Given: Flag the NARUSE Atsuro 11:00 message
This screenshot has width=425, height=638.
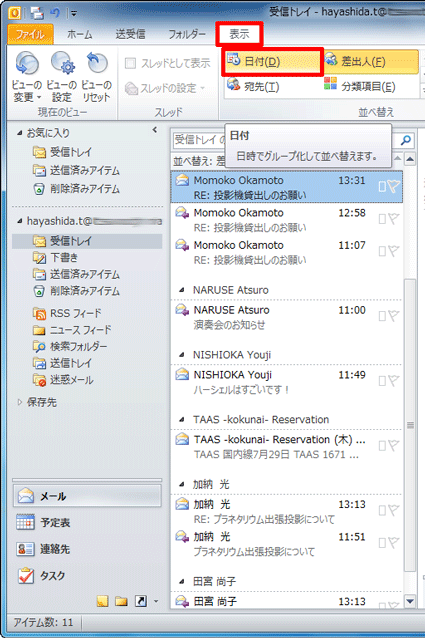Looking at the screenshot, I should click(394, 316).
